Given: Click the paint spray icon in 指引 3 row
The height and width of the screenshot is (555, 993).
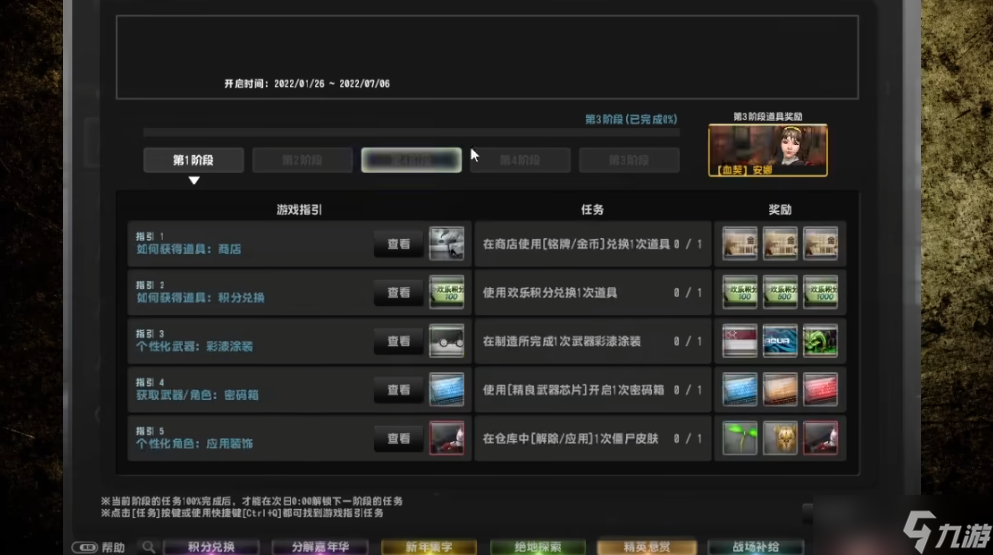Looking at the screenshot, I should [446, 341].
